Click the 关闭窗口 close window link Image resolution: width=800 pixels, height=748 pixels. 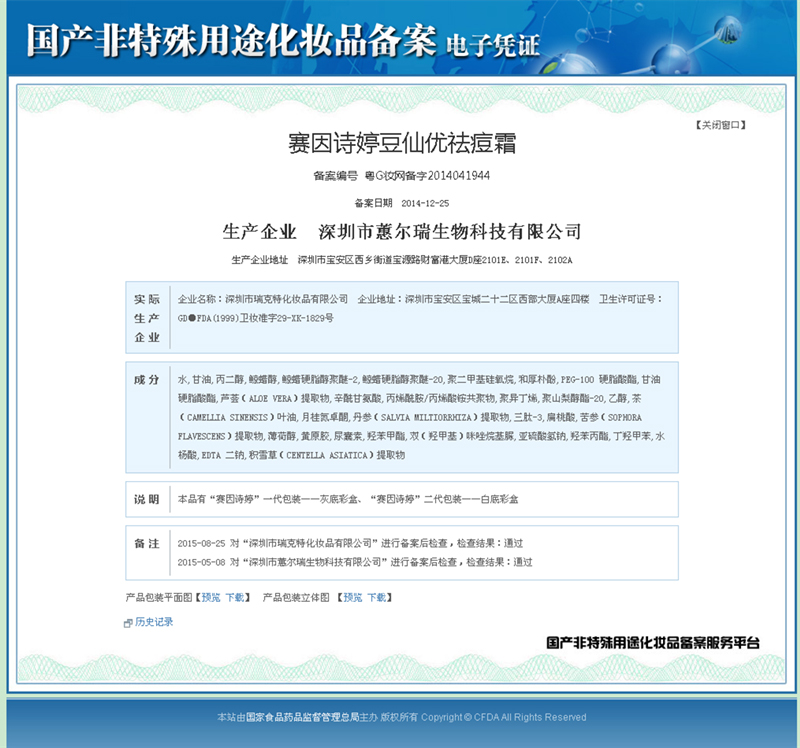pyautogui.click(x=720, y=125)
